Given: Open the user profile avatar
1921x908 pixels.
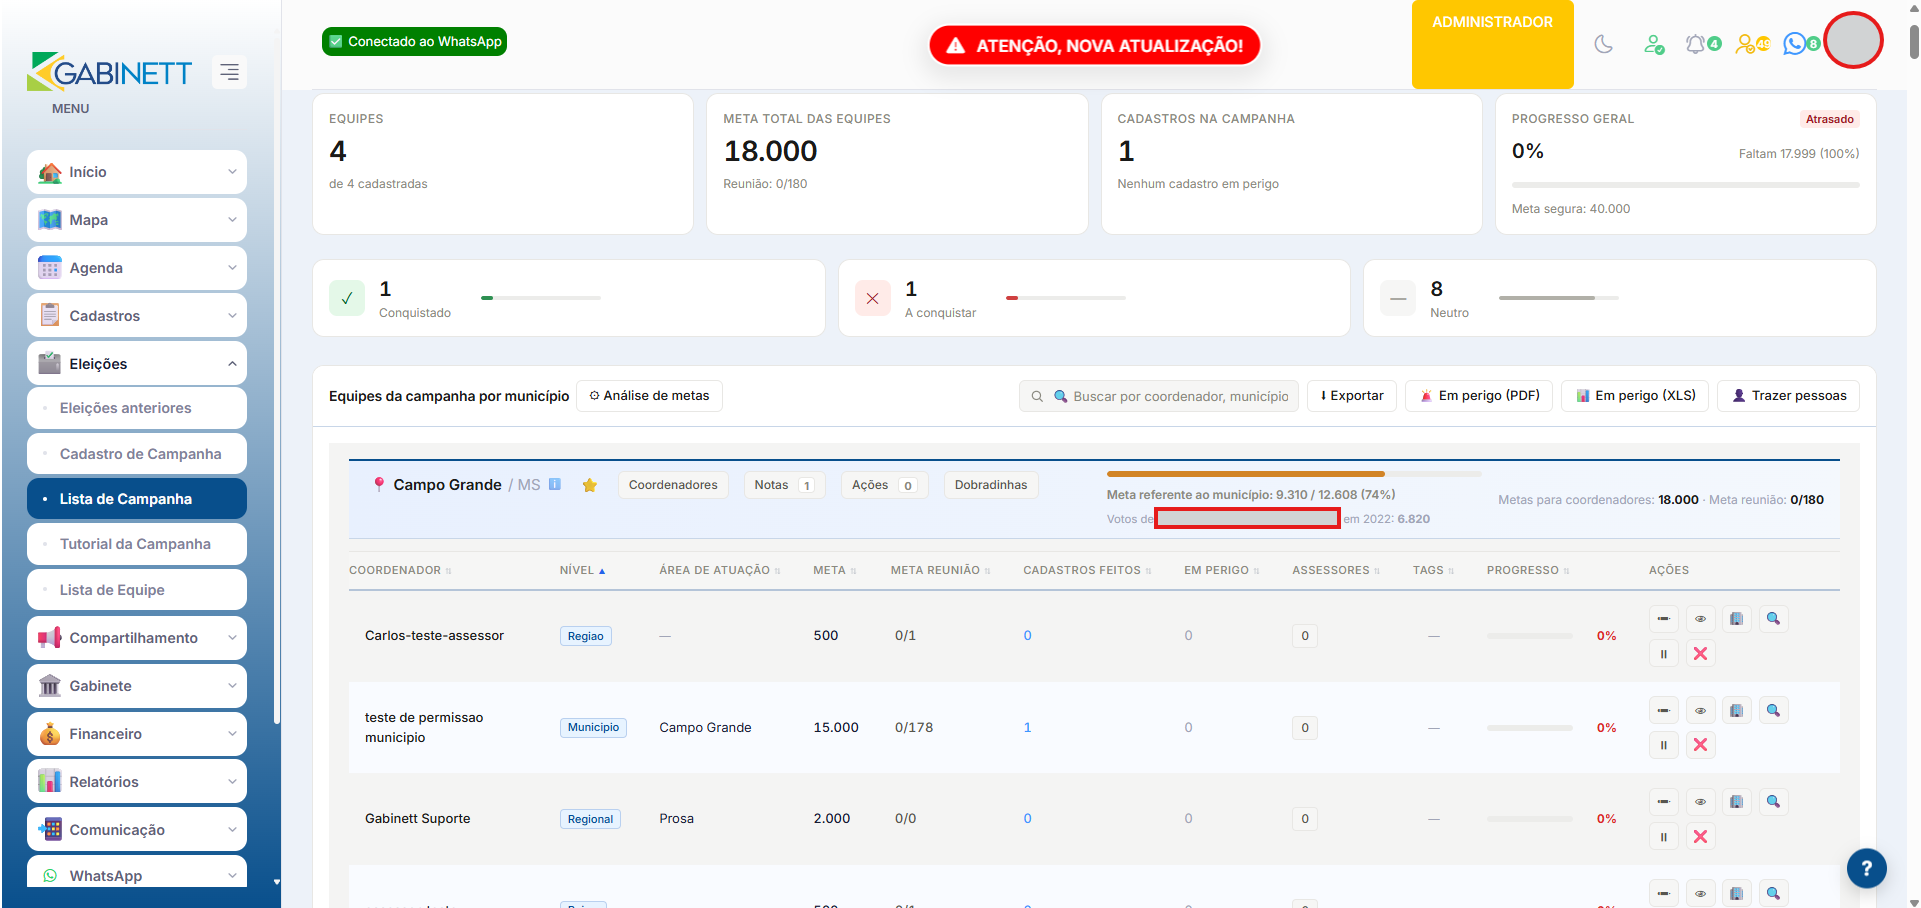Looking at the screenshot, I should [1853, 40].
